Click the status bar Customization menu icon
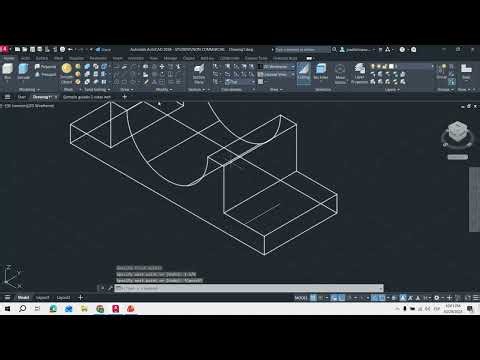 click(x=476, y=297)
